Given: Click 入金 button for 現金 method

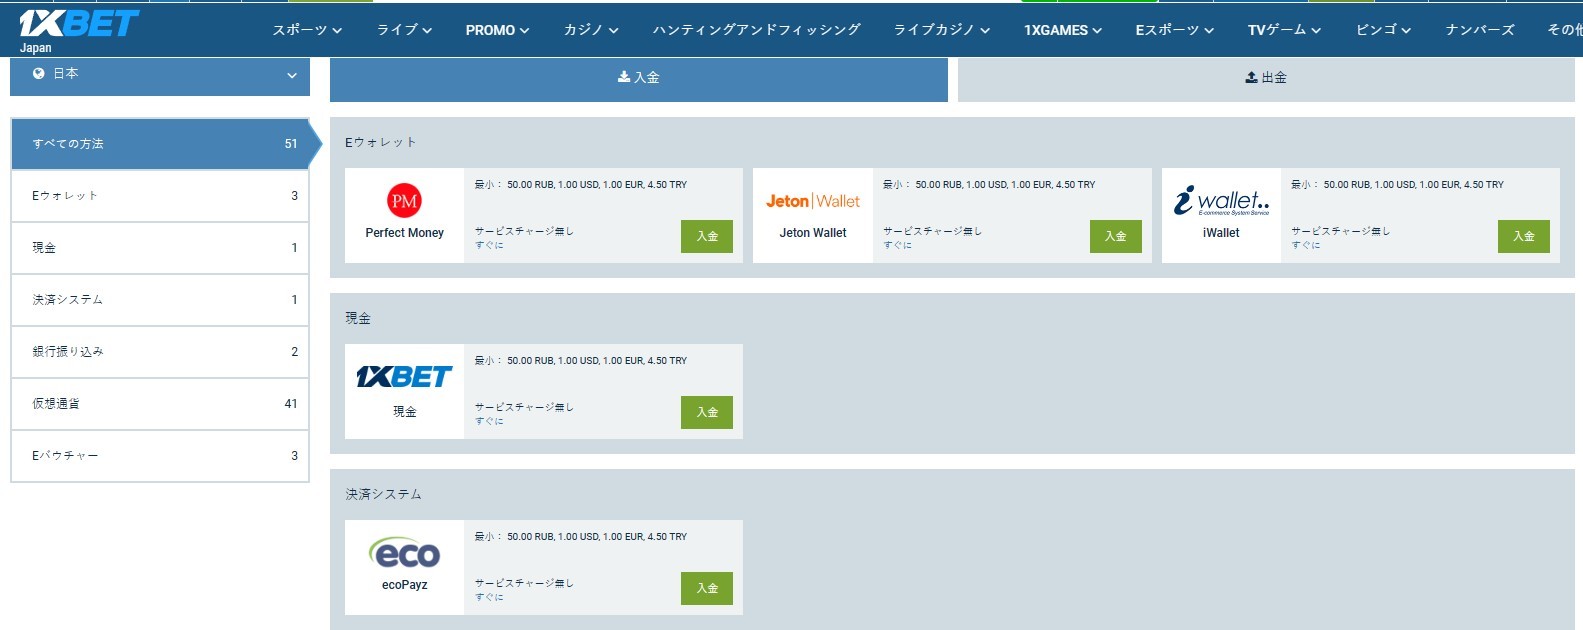Looking at the screenshot, I should [707, 412].
